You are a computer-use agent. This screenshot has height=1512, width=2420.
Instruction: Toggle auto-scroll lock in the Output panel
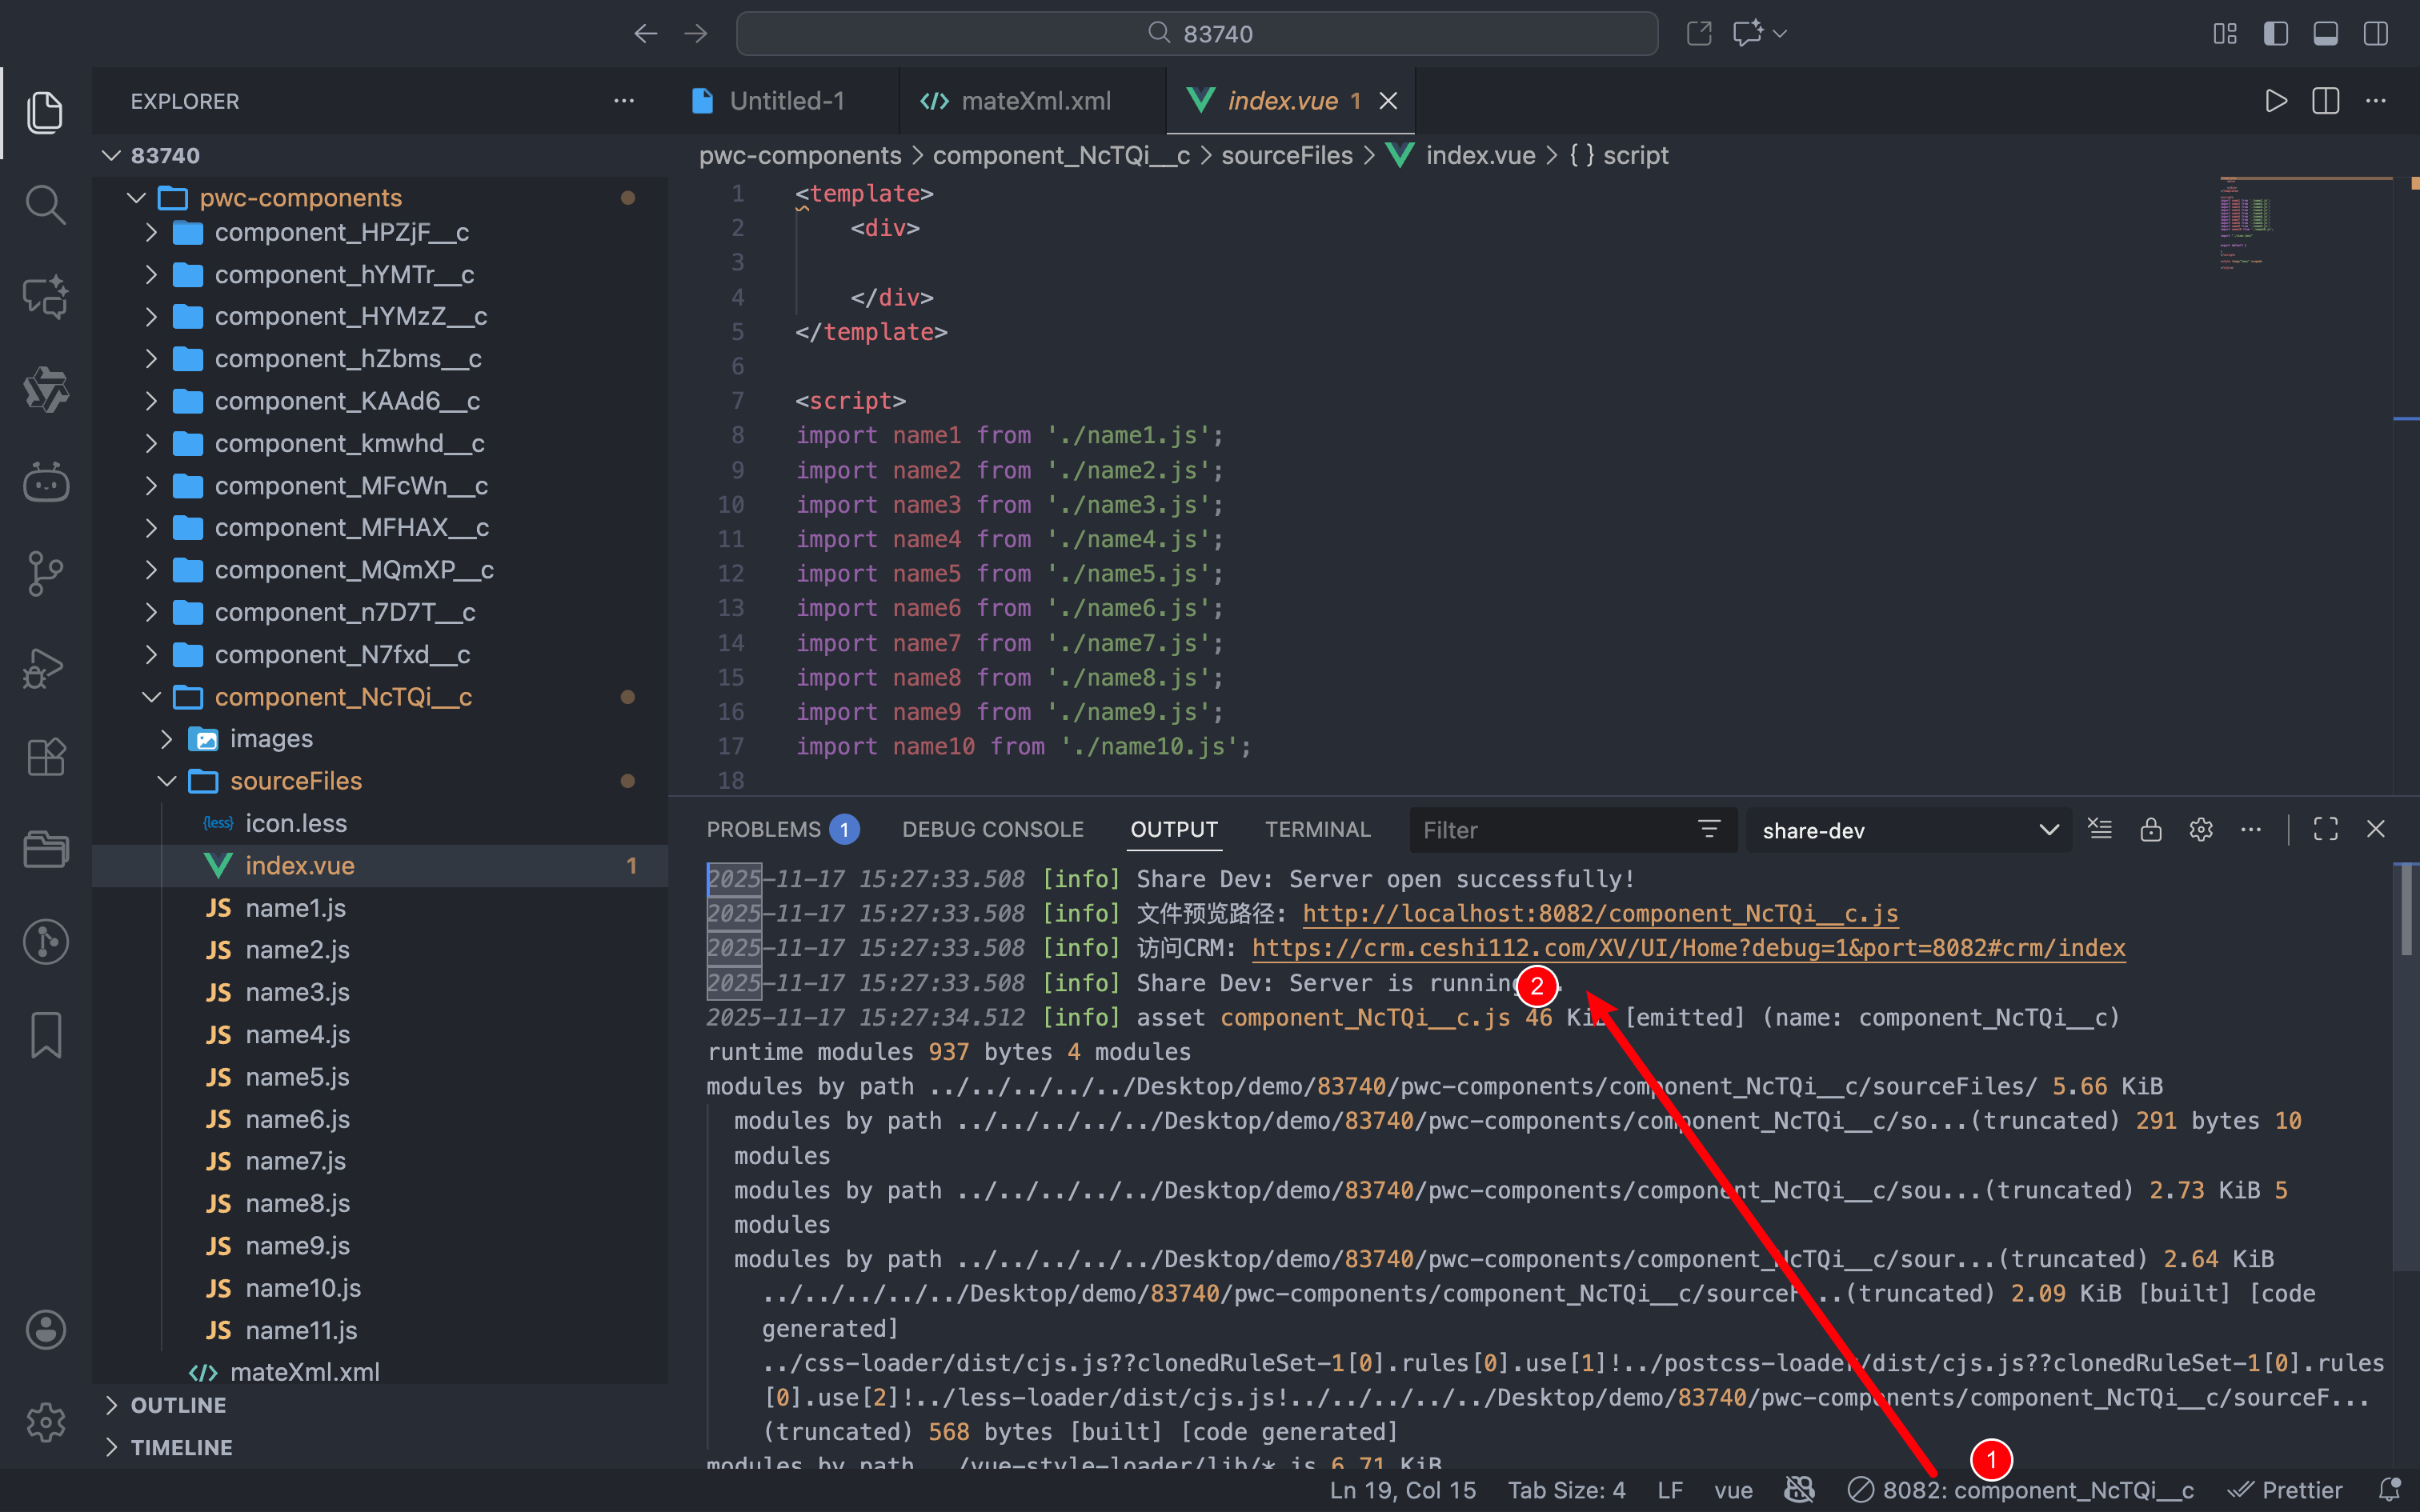(2151, 829)
